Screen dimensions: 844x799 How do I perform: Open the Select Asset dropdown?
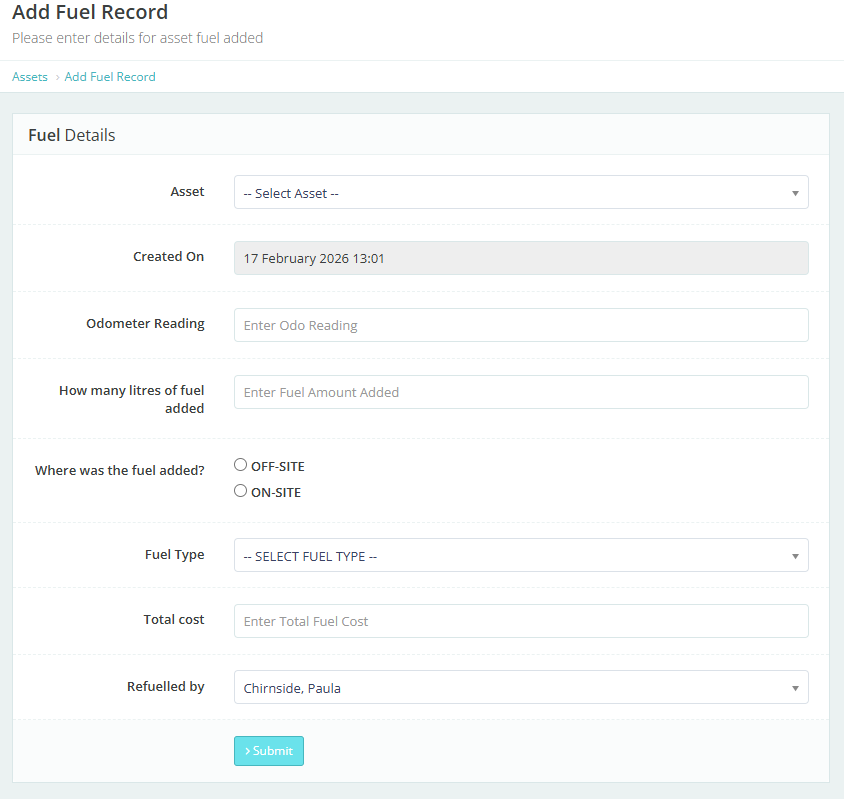pos(521,193)
